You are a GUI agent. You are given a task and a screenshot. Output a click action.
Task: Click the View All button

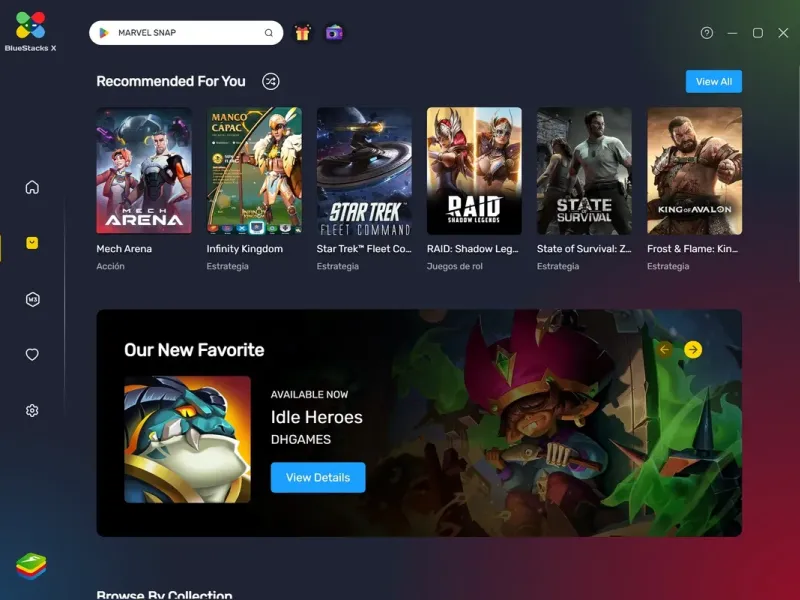point(714,82)
